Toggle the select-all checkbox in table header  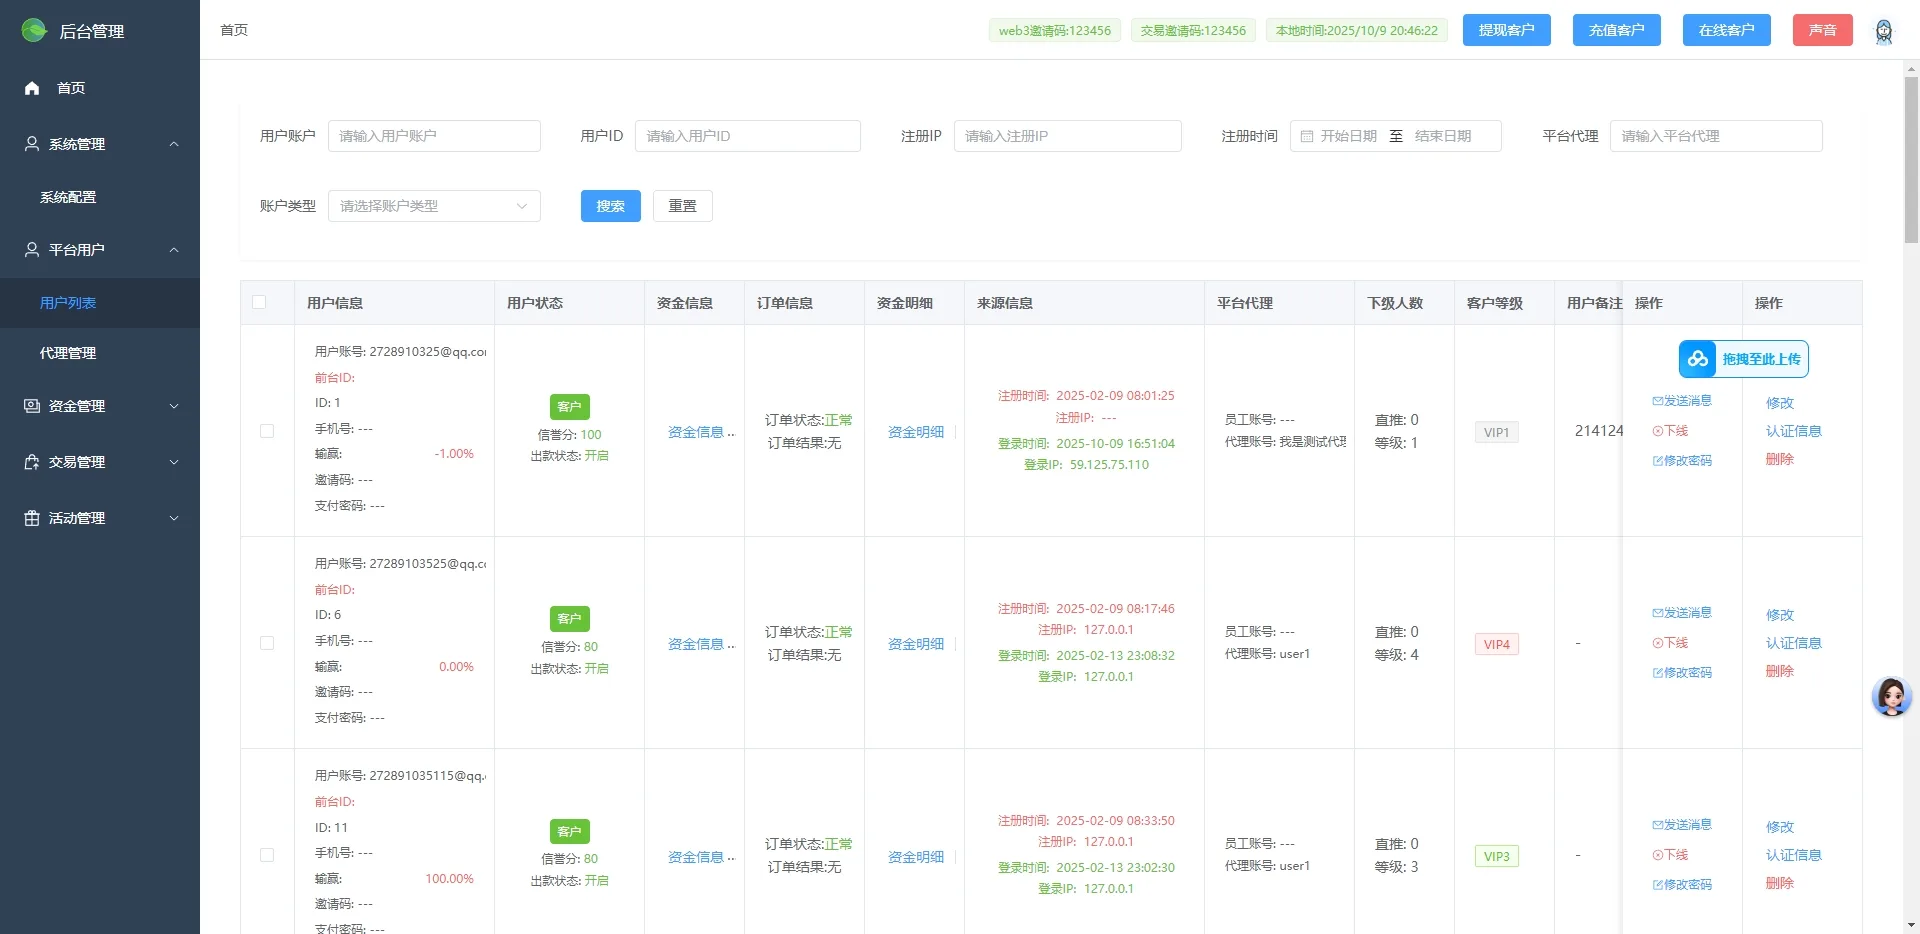point(259,302)
